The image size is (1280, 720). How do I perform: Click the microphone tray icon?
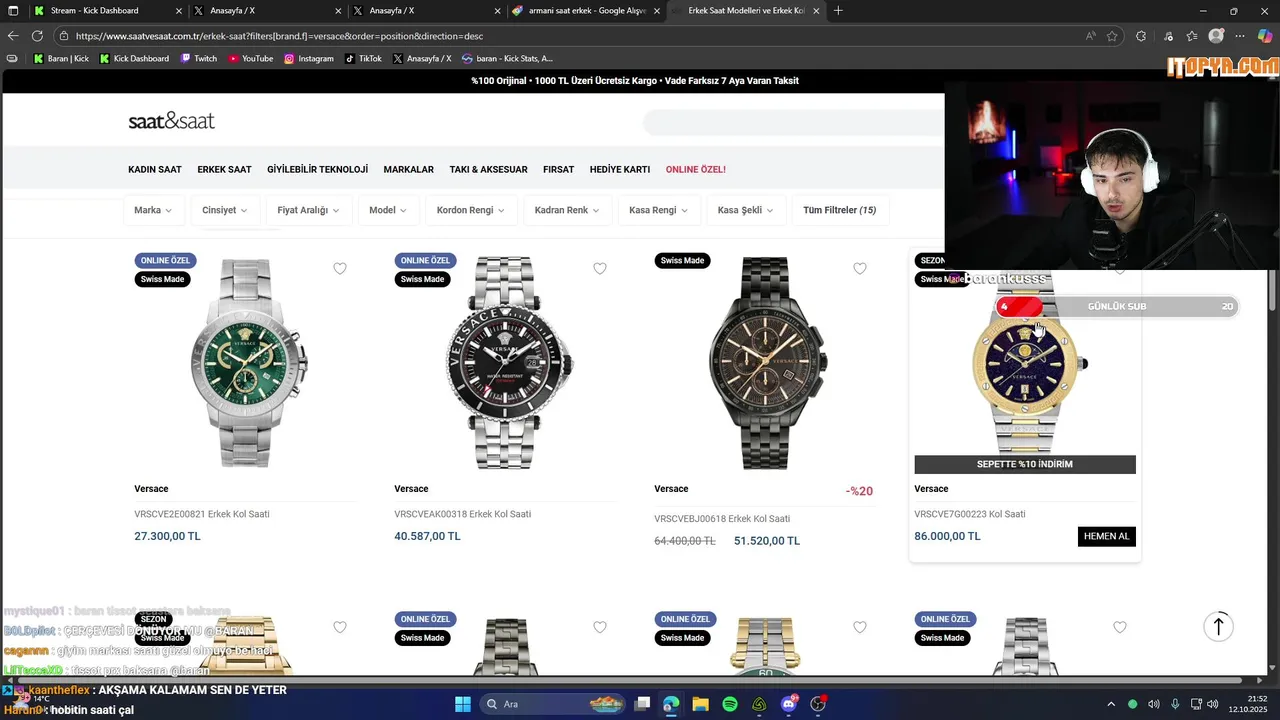coord(1175,704)
